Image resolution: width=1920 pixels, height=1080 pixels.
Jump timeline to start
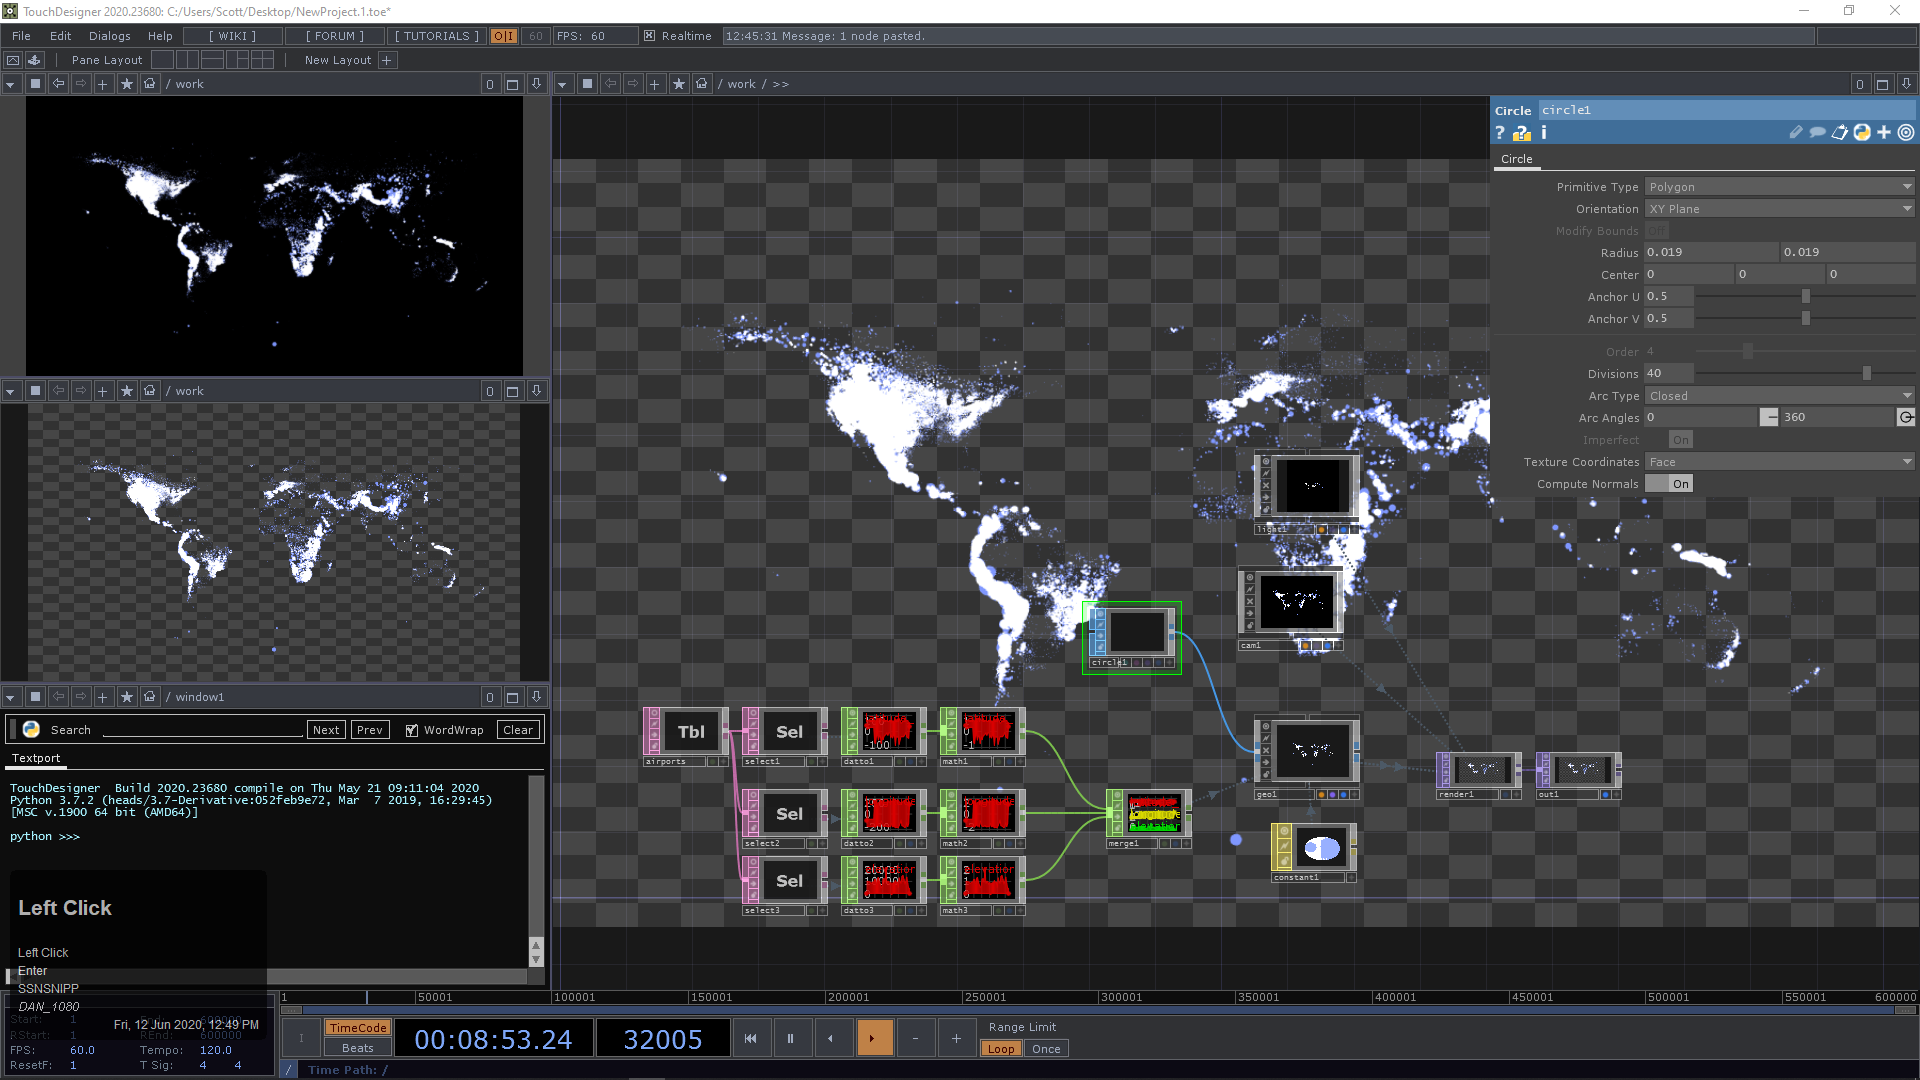point(750,1039)
